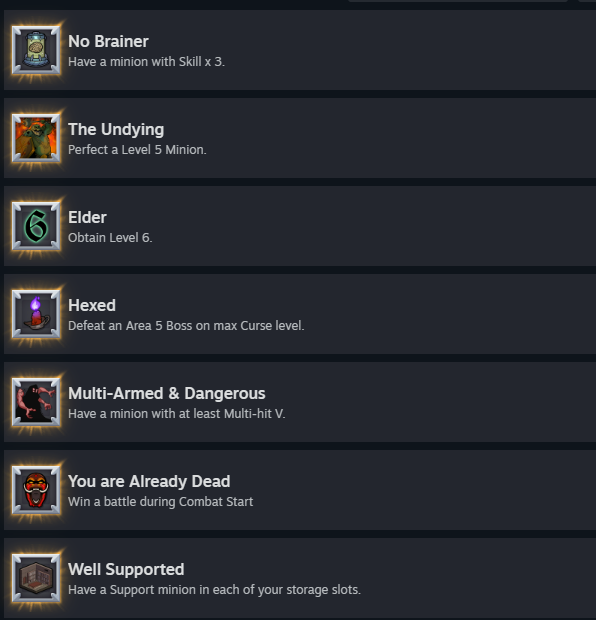The image size is (596, 620).
Task: Select the "Obtain Level 6." description text
Action: pos(110,238)
